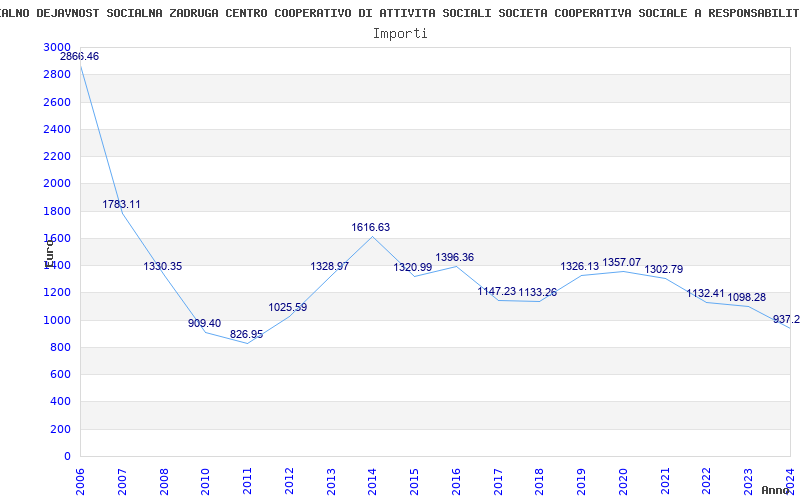Click the Anno x-axis title
The image size is (800, 500).
click(x=776, y=490)
